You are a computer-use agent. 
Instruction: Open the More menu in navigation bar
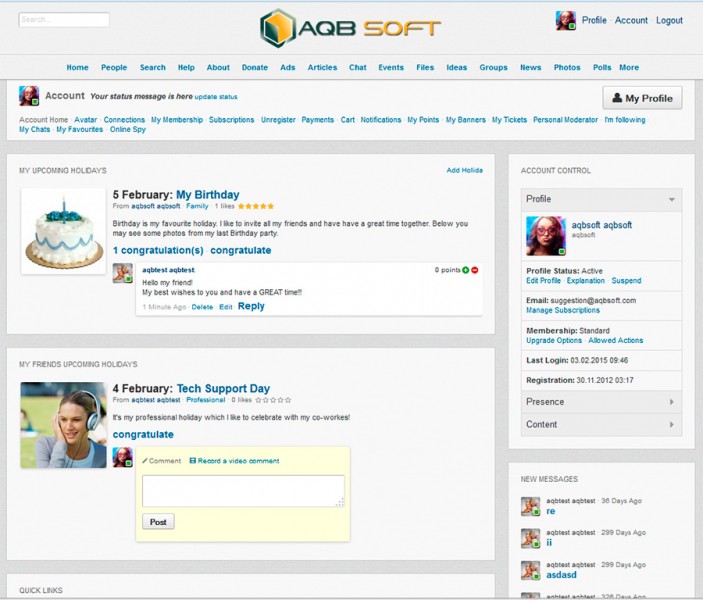coord(629,68)
